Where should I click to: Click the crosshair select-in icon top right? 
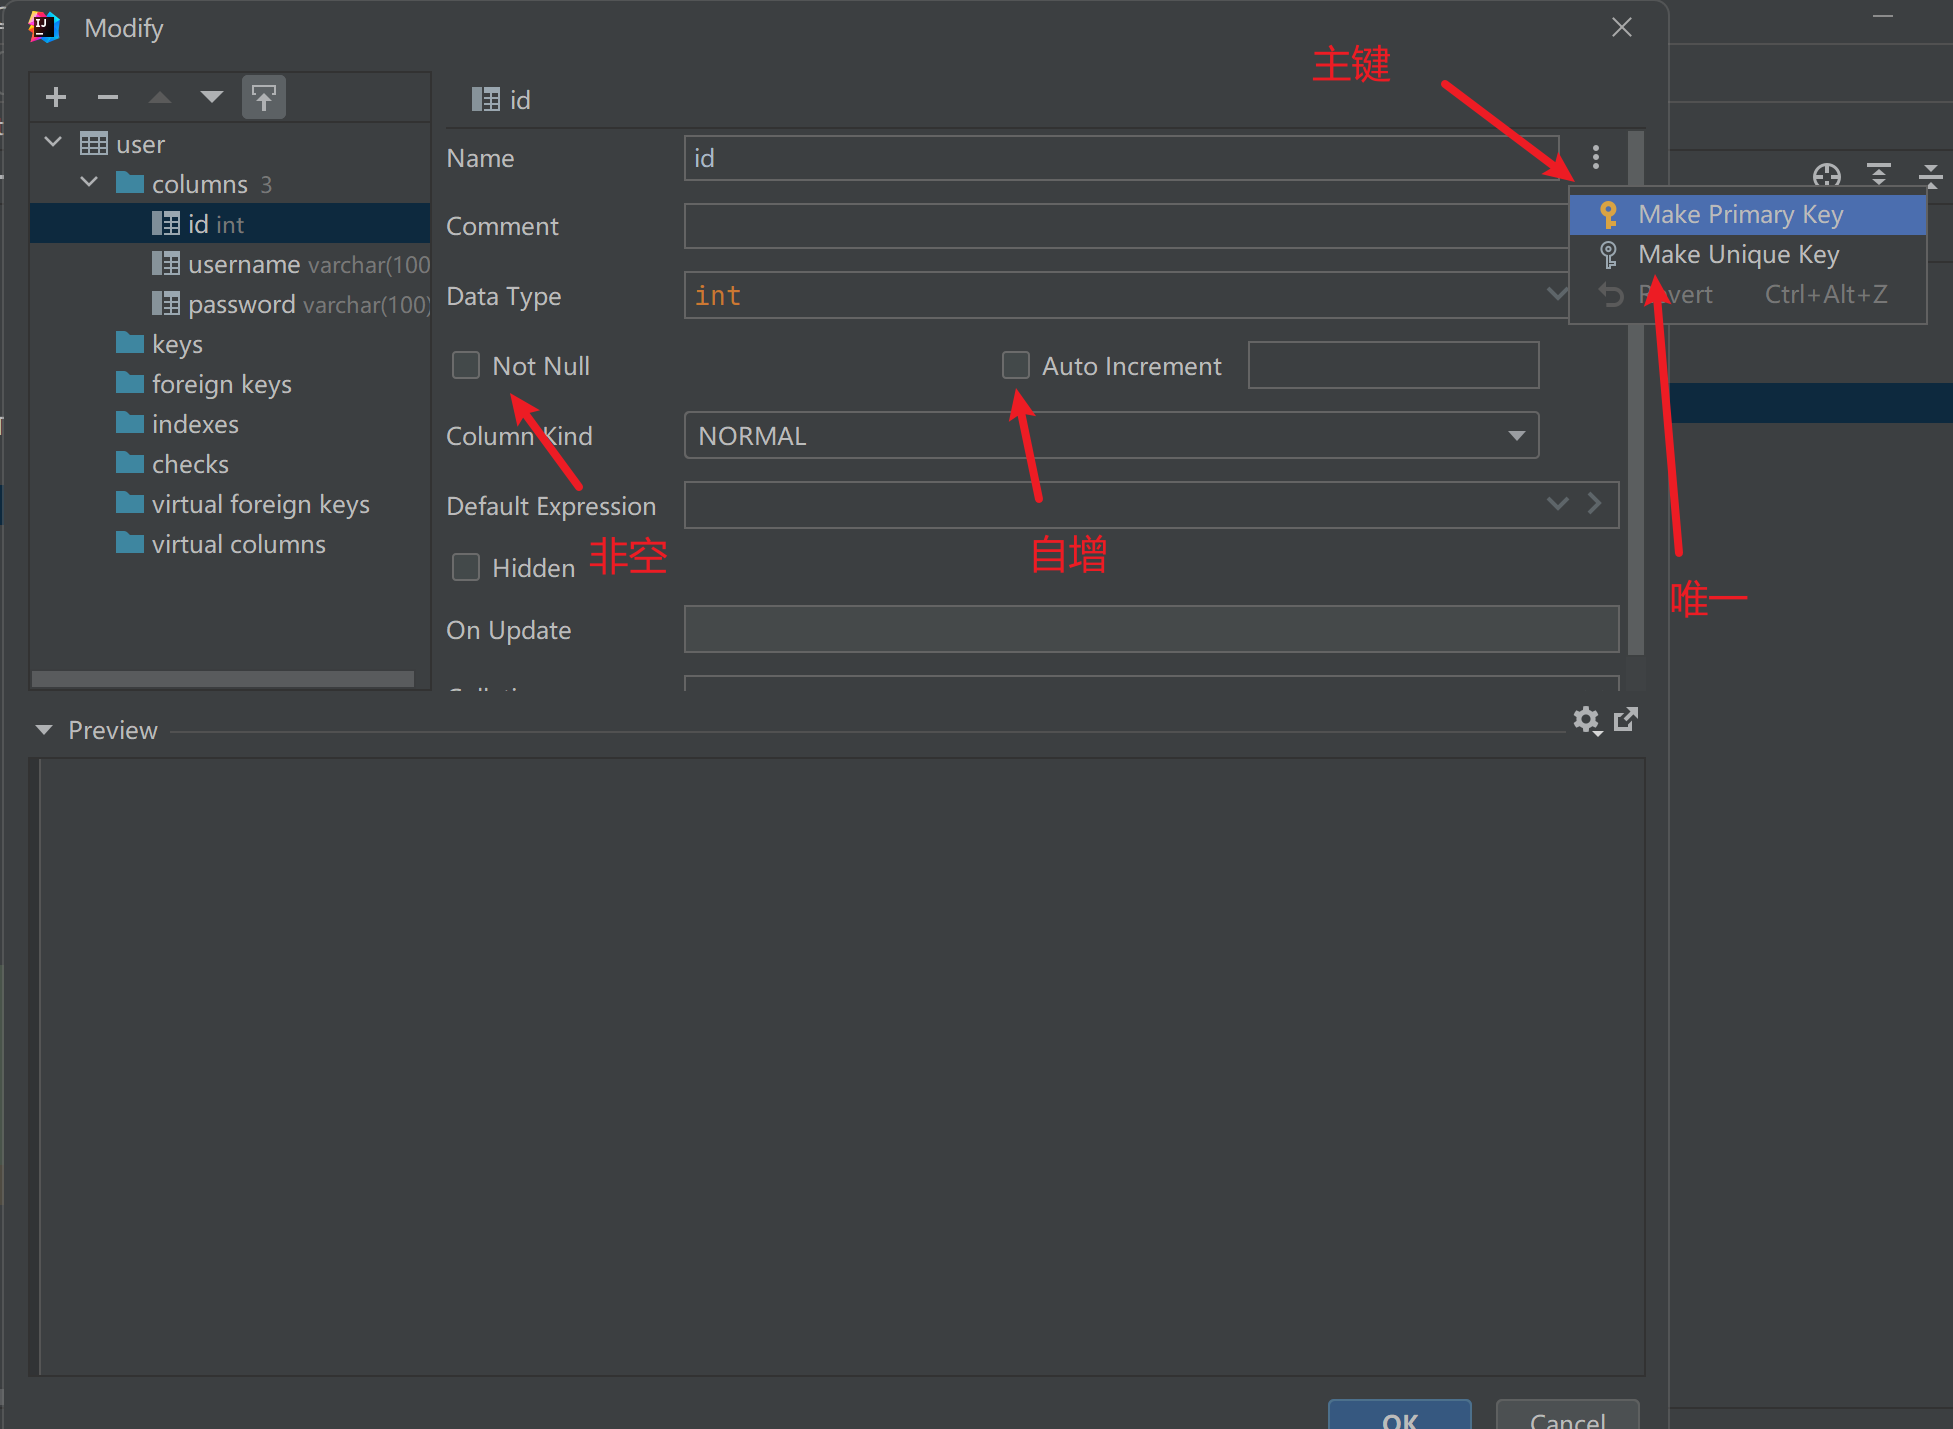(1827, 175)
